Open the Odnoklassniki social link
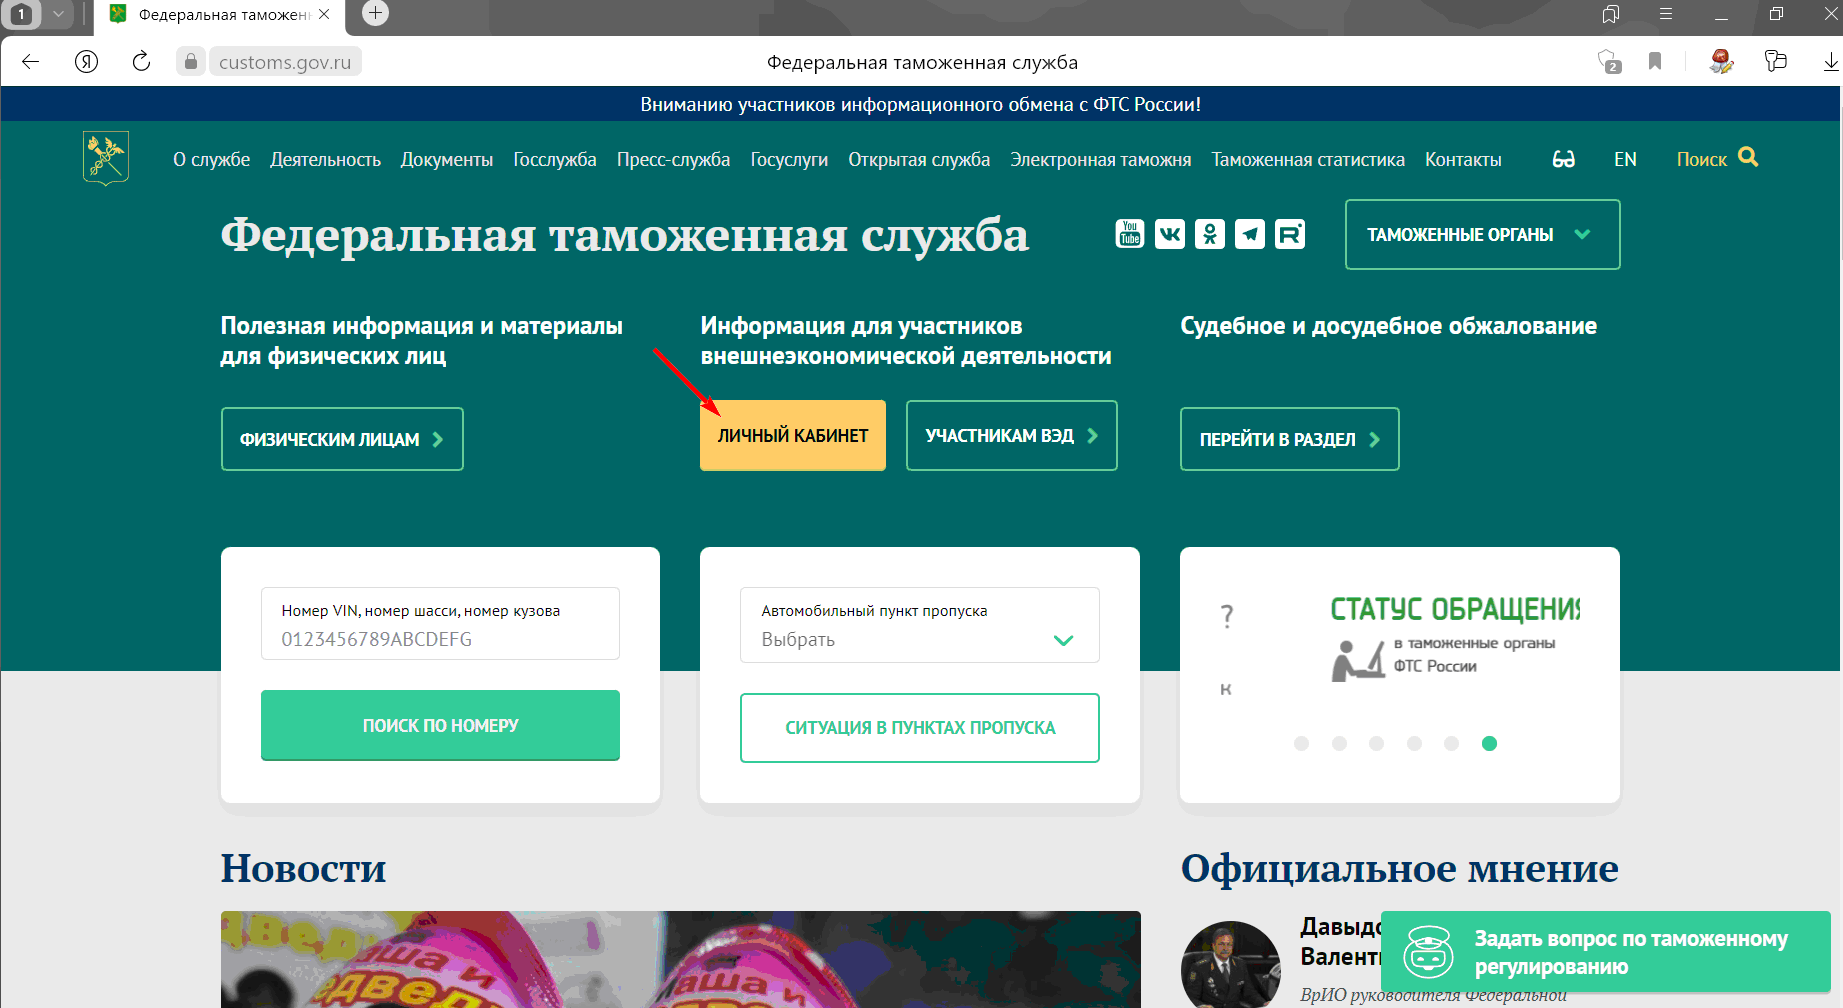The width and height of the screenshot is (1843, 1008). tap(1210, 234)
